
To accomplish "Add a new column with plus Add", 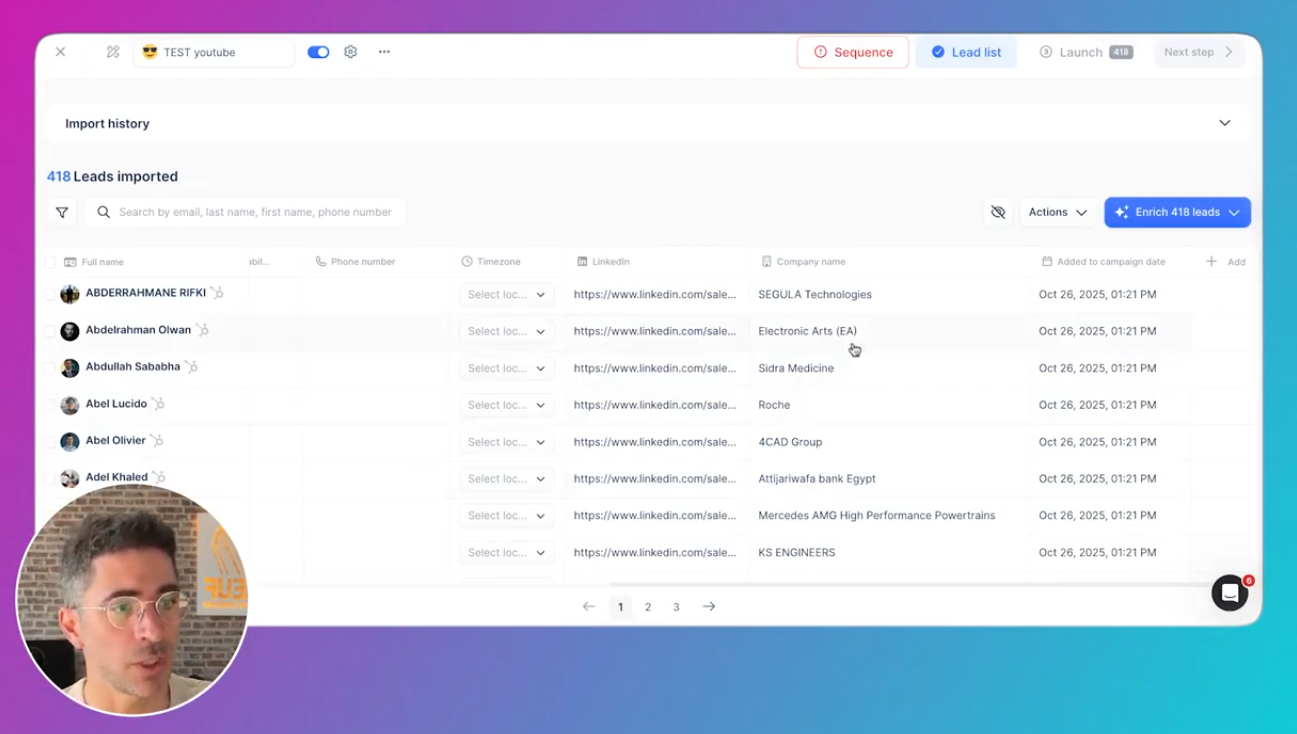I will click(x=1225, y=262).
